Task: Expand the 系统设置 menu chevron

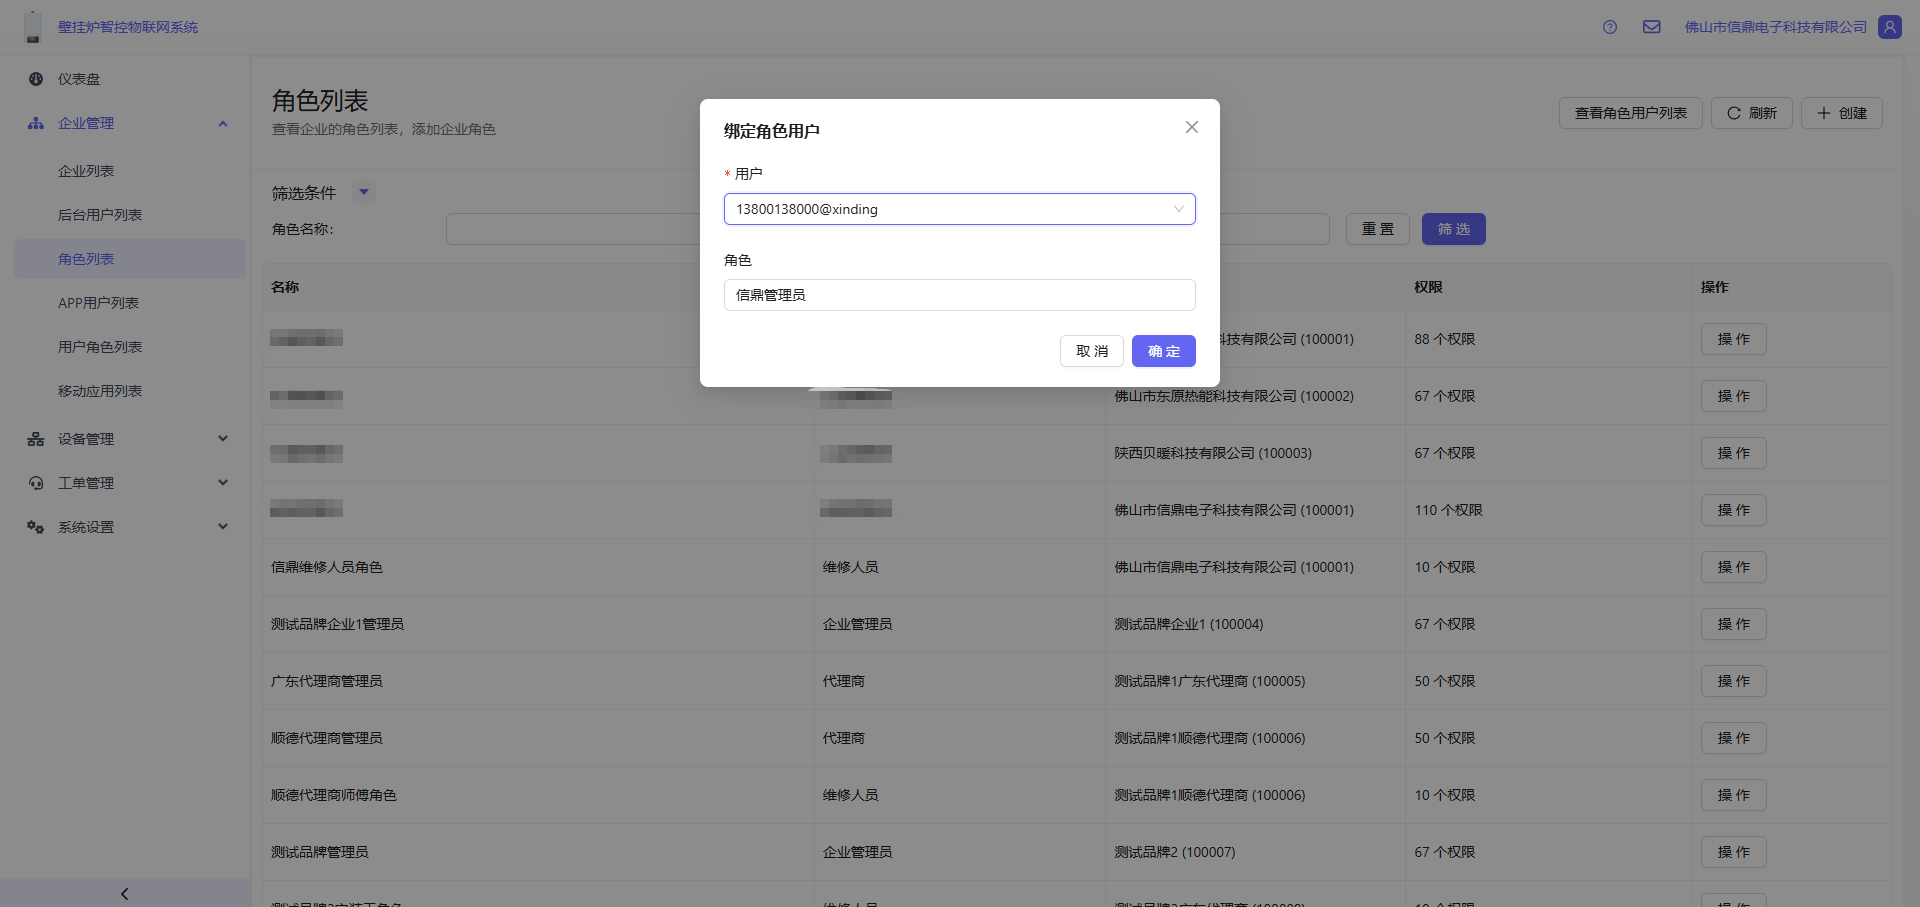Action: [223, 527]
